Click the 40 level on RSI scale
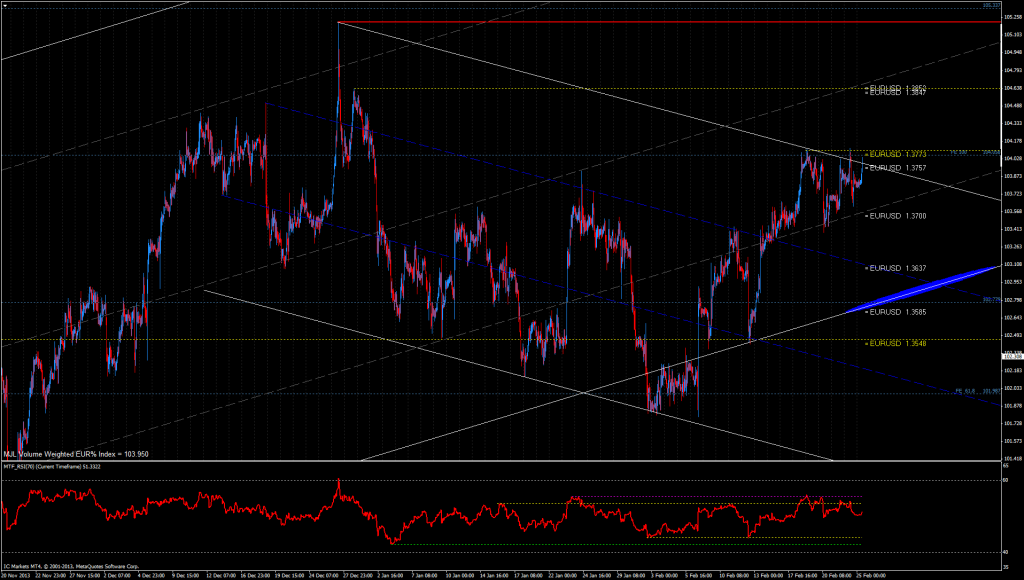Image resolution: width=1024 pixels, height=580 pixels. pos(1006,552)
